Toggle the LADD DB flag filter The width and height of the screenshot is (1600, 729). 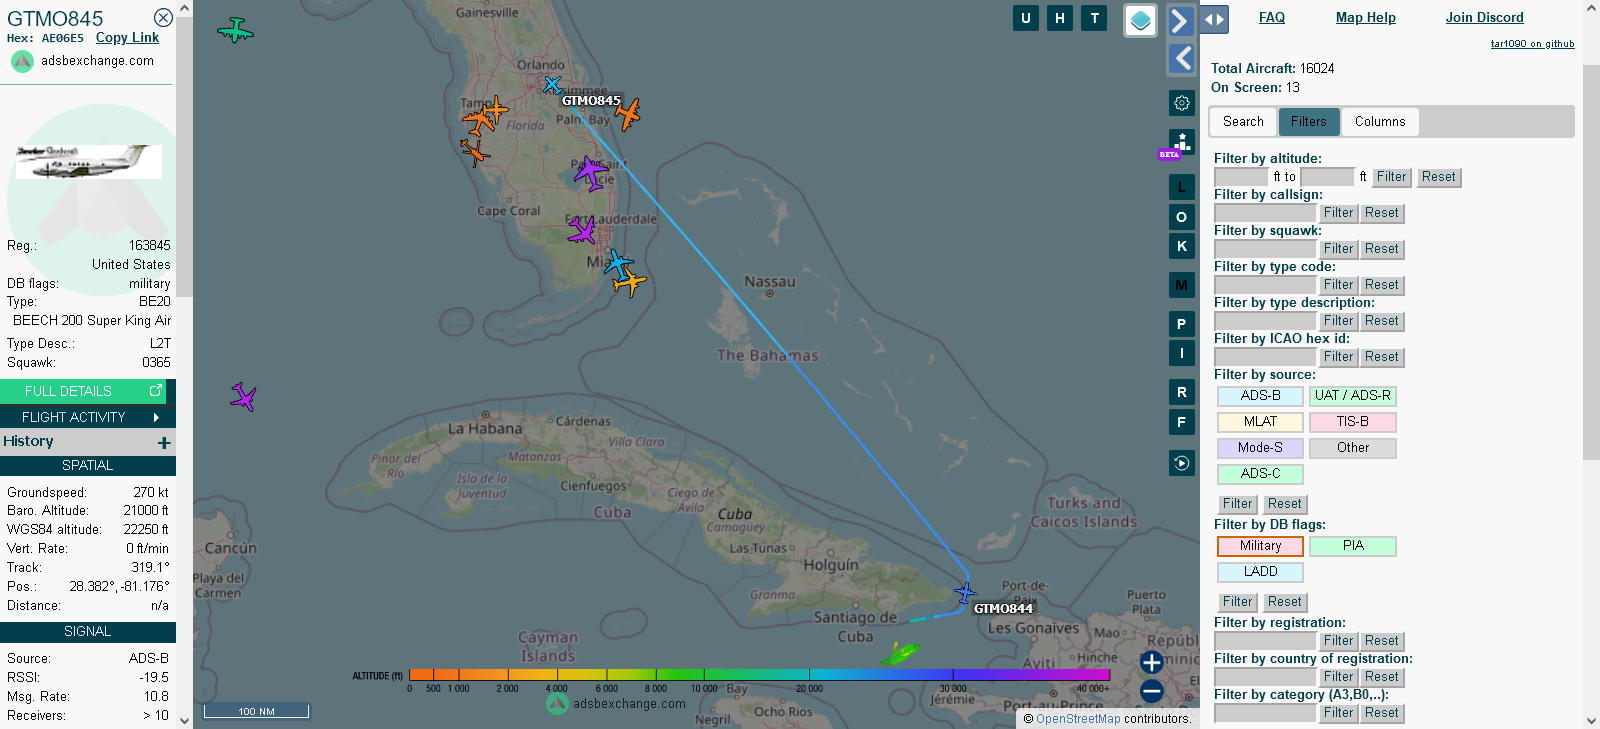(1260, 572)
